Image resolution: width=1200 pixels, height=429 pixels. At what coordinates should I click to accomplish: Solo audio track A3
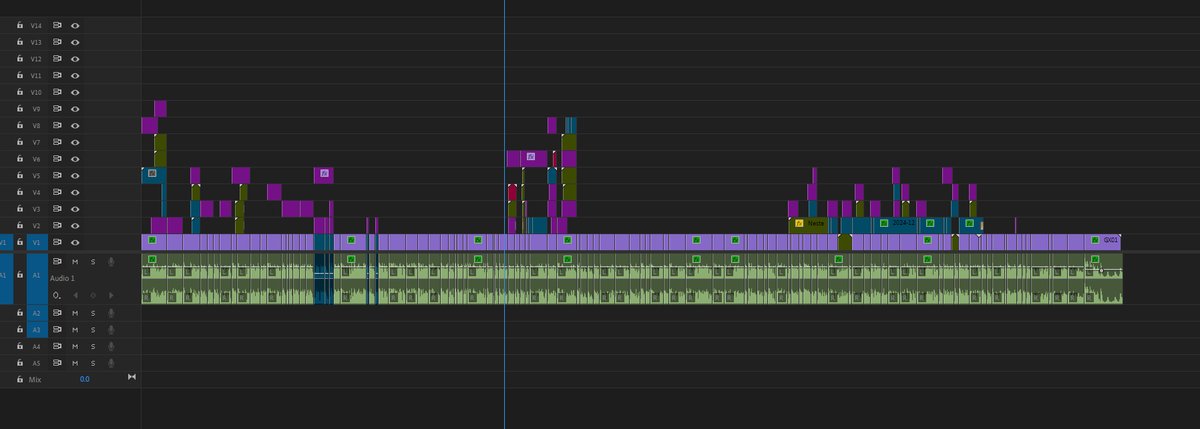click(93, 329)
